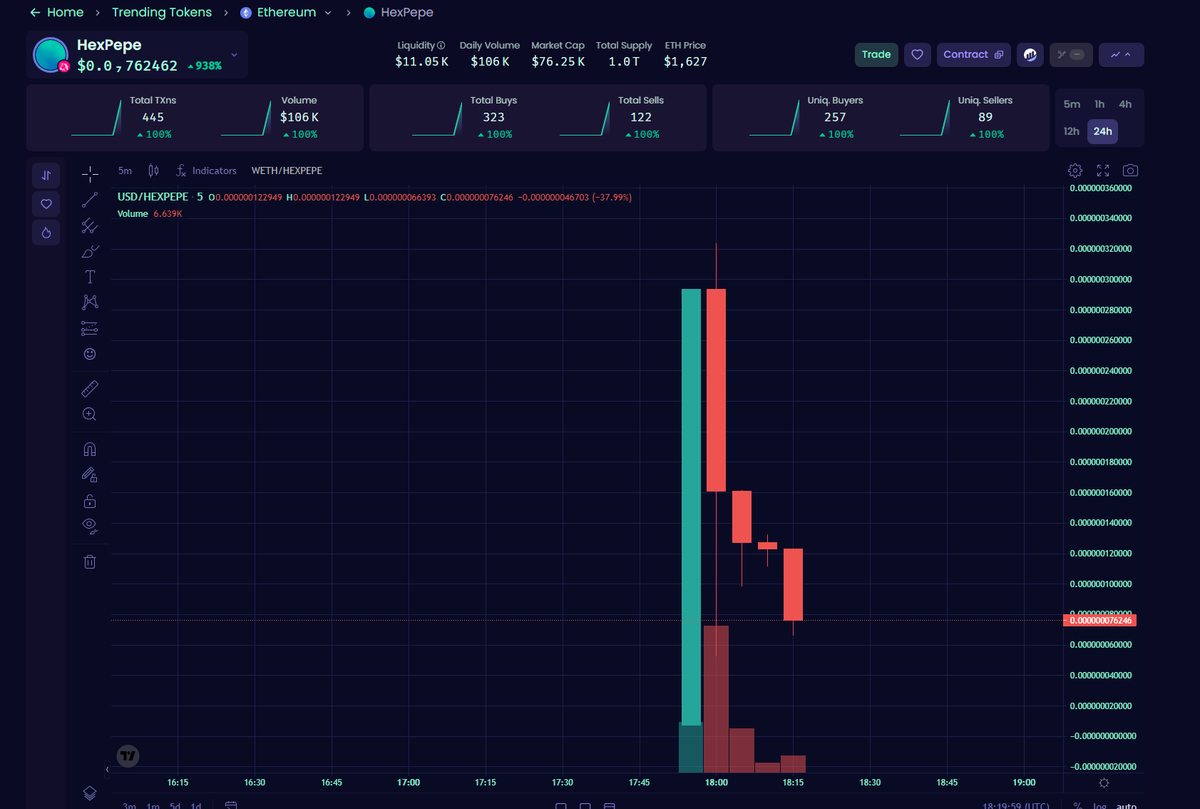
Task: Collapse the chart panel with line-chart chevron
Action: (1121, 55)
